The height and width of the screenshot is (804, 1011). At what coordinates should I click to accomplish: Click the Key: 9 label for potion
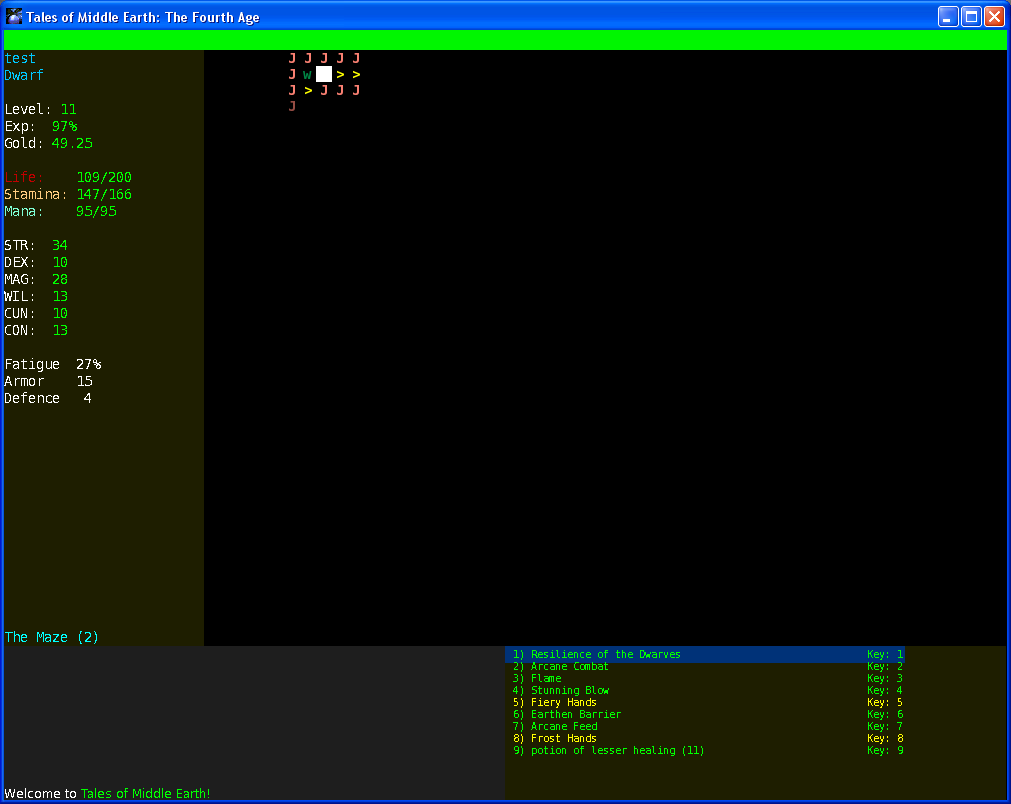pos(885,750)
